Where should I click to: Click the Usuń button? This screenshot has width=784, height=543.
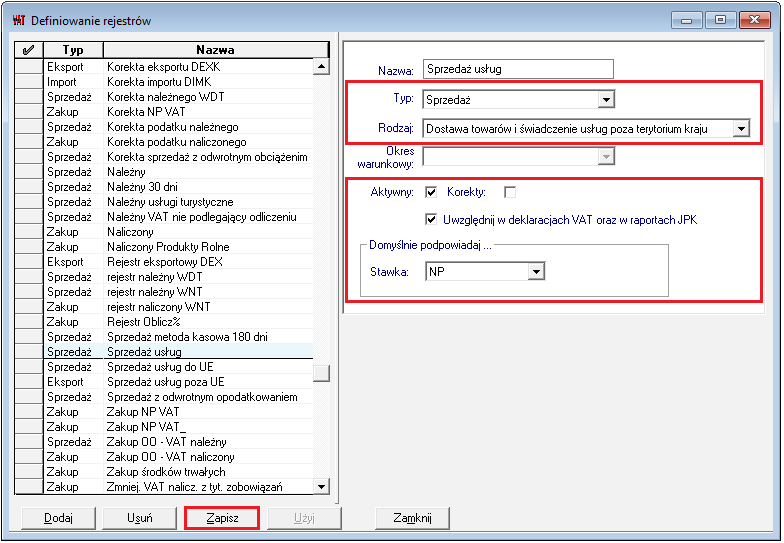pos(140,518)
